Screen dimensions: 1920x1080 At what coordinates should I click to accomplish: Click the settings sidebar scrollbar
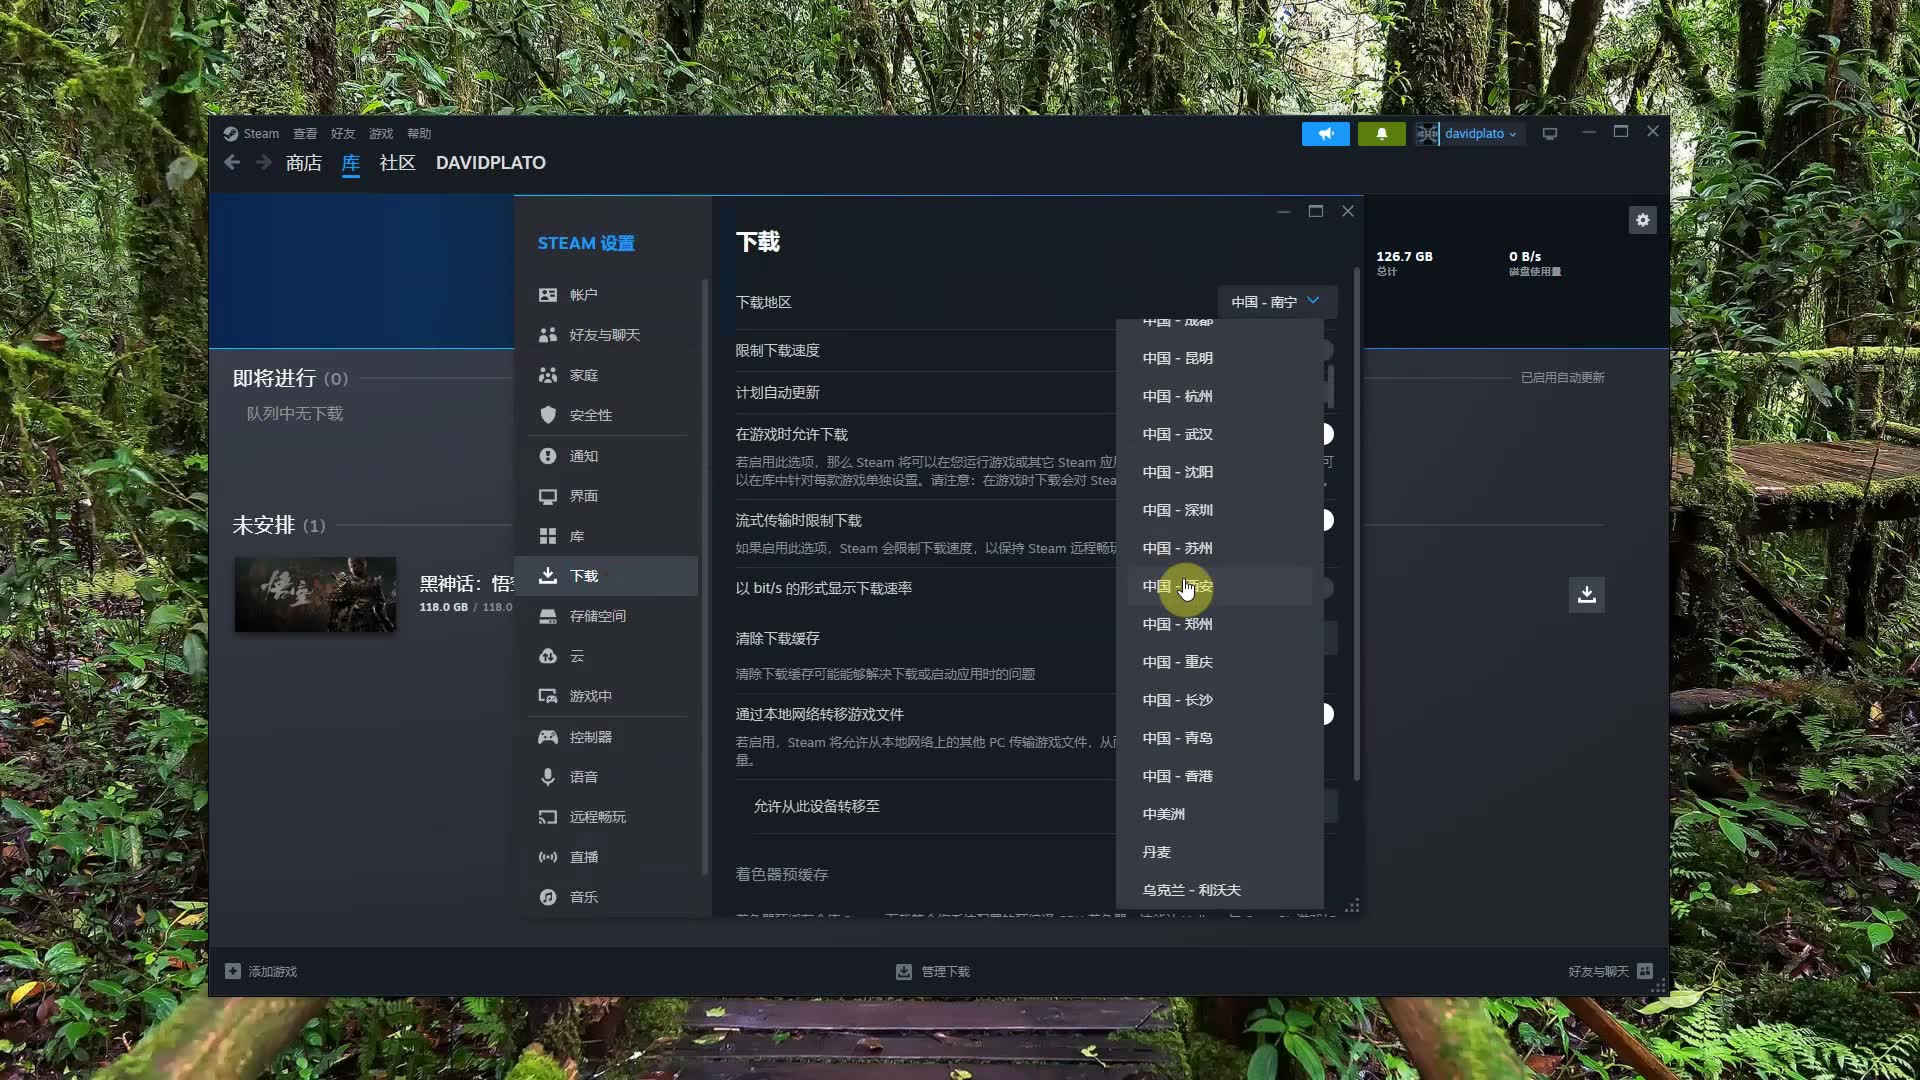pyautogui.click(x=705, y=578)
